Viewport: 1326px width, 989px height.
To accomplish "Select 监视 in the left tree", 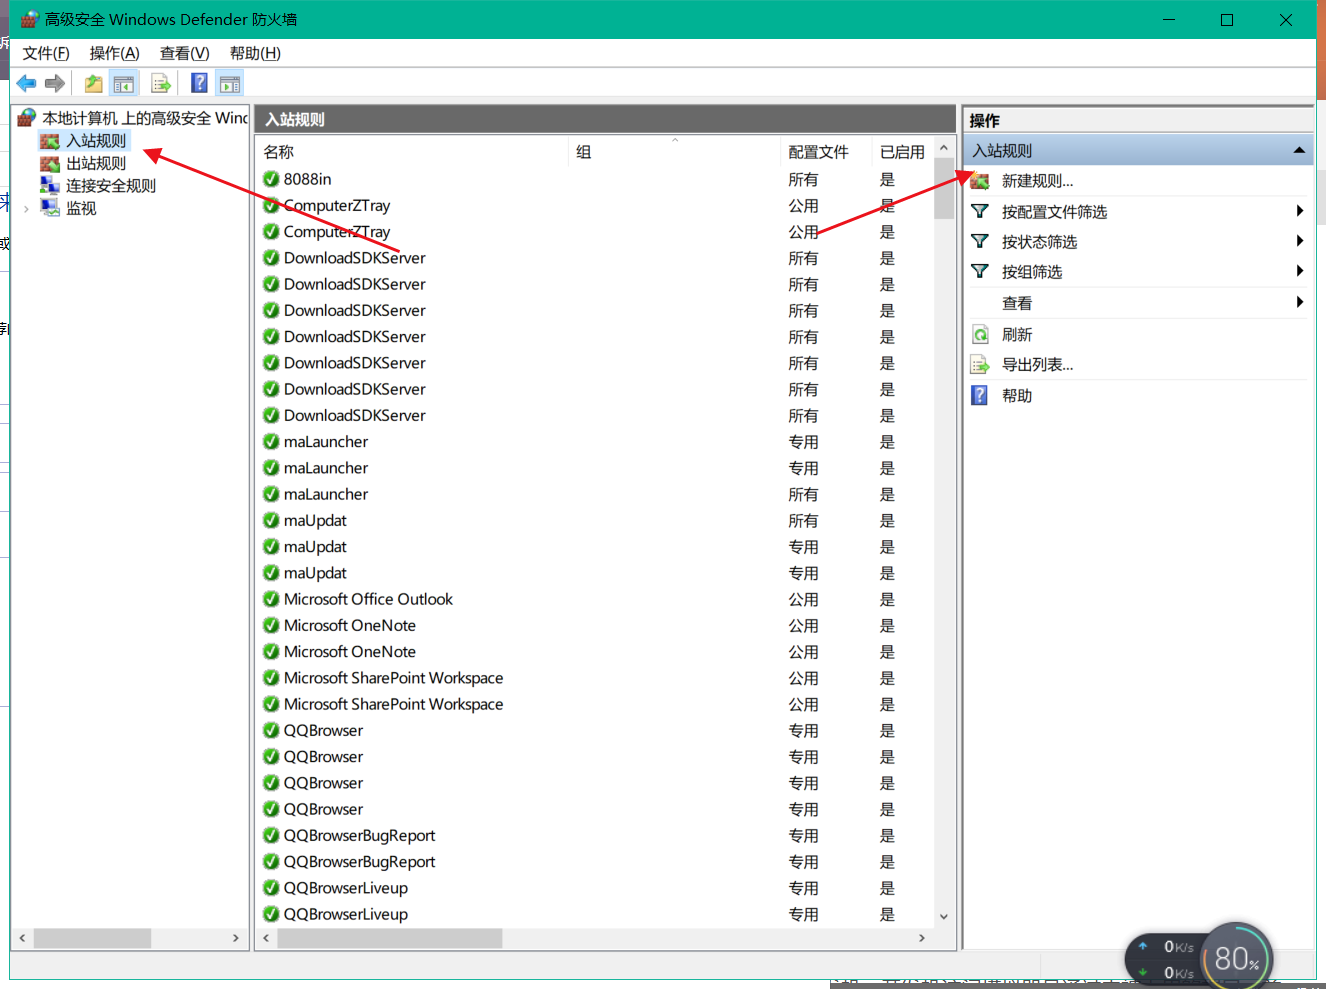I will click(x=81, y=208).
